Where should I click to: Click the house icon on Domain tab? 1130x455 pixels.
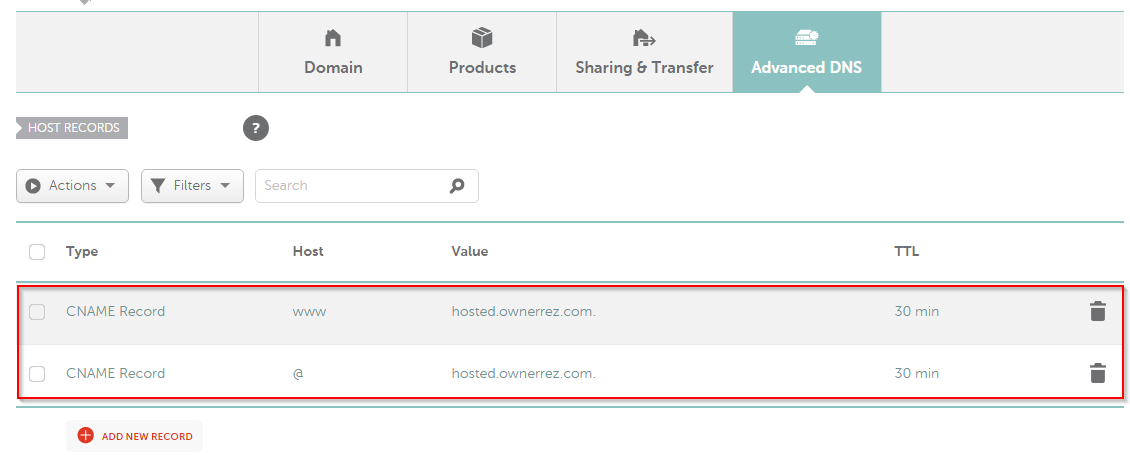pyautogui.click(x=333, y=38)
